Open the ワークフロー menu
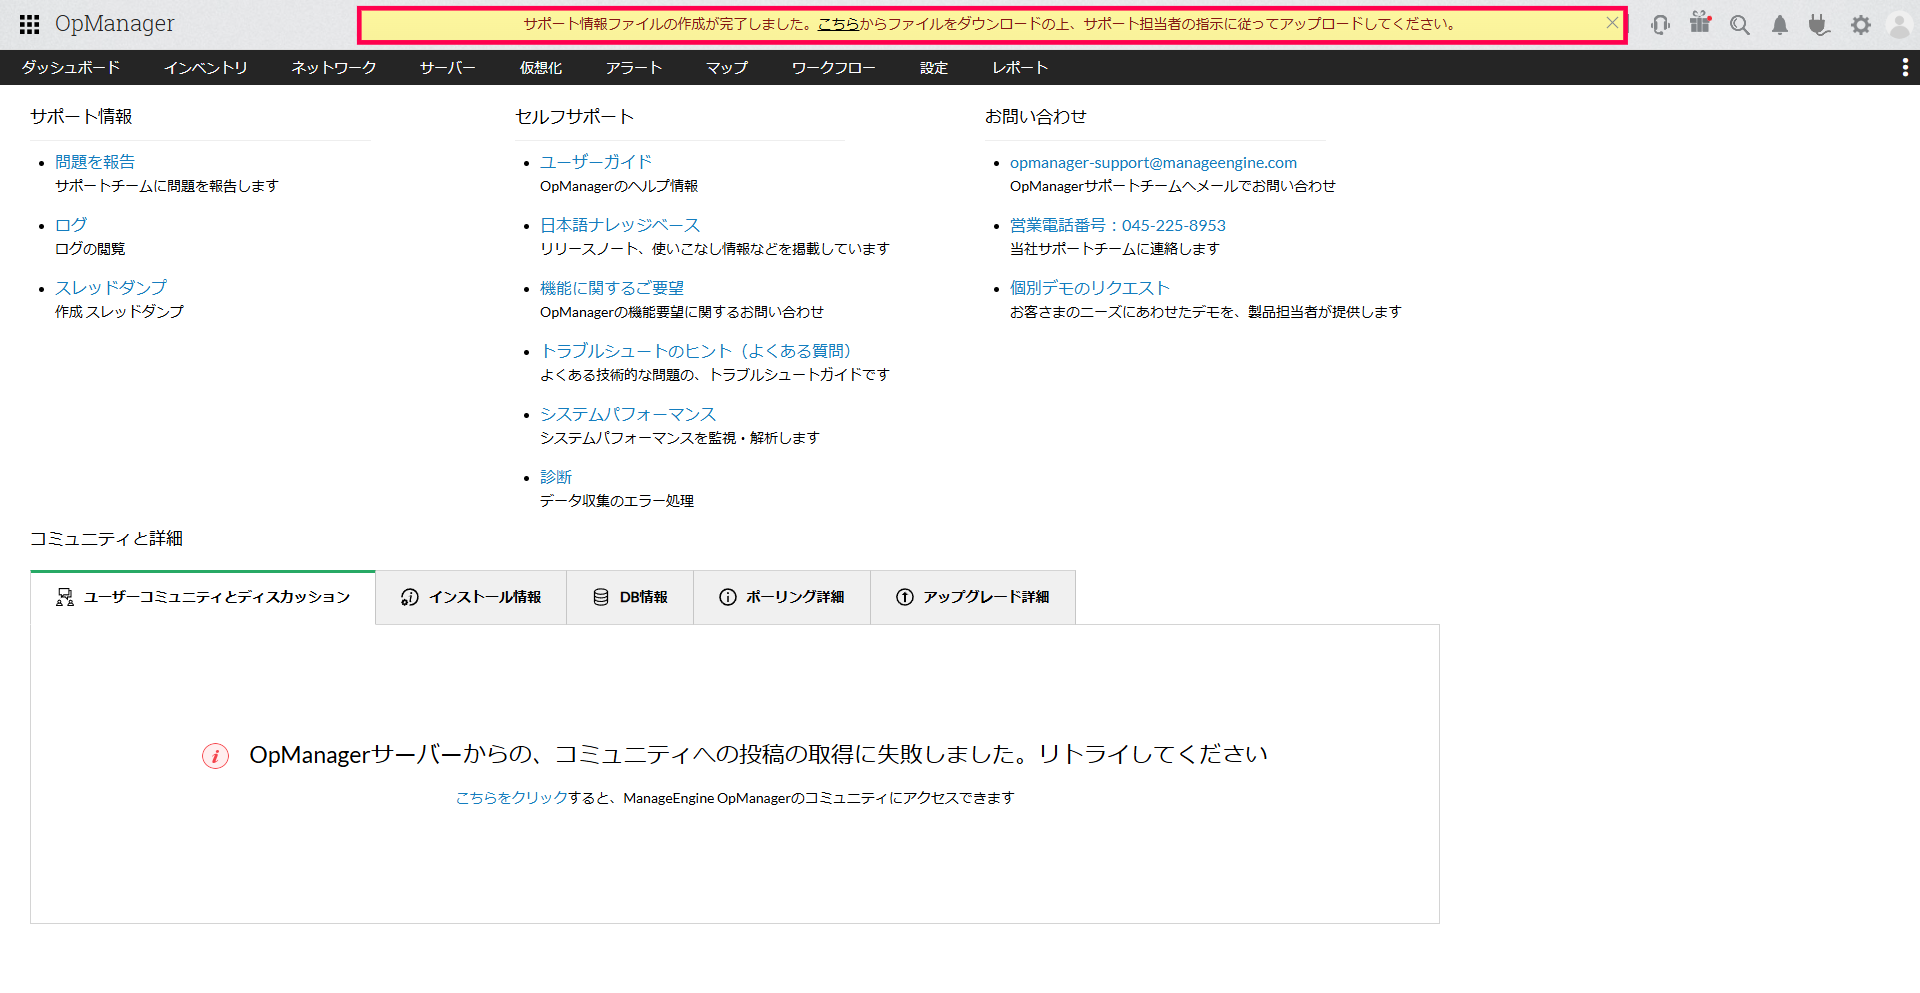The width and height of the screenshot is (1920, 993). tap(834, 67)
